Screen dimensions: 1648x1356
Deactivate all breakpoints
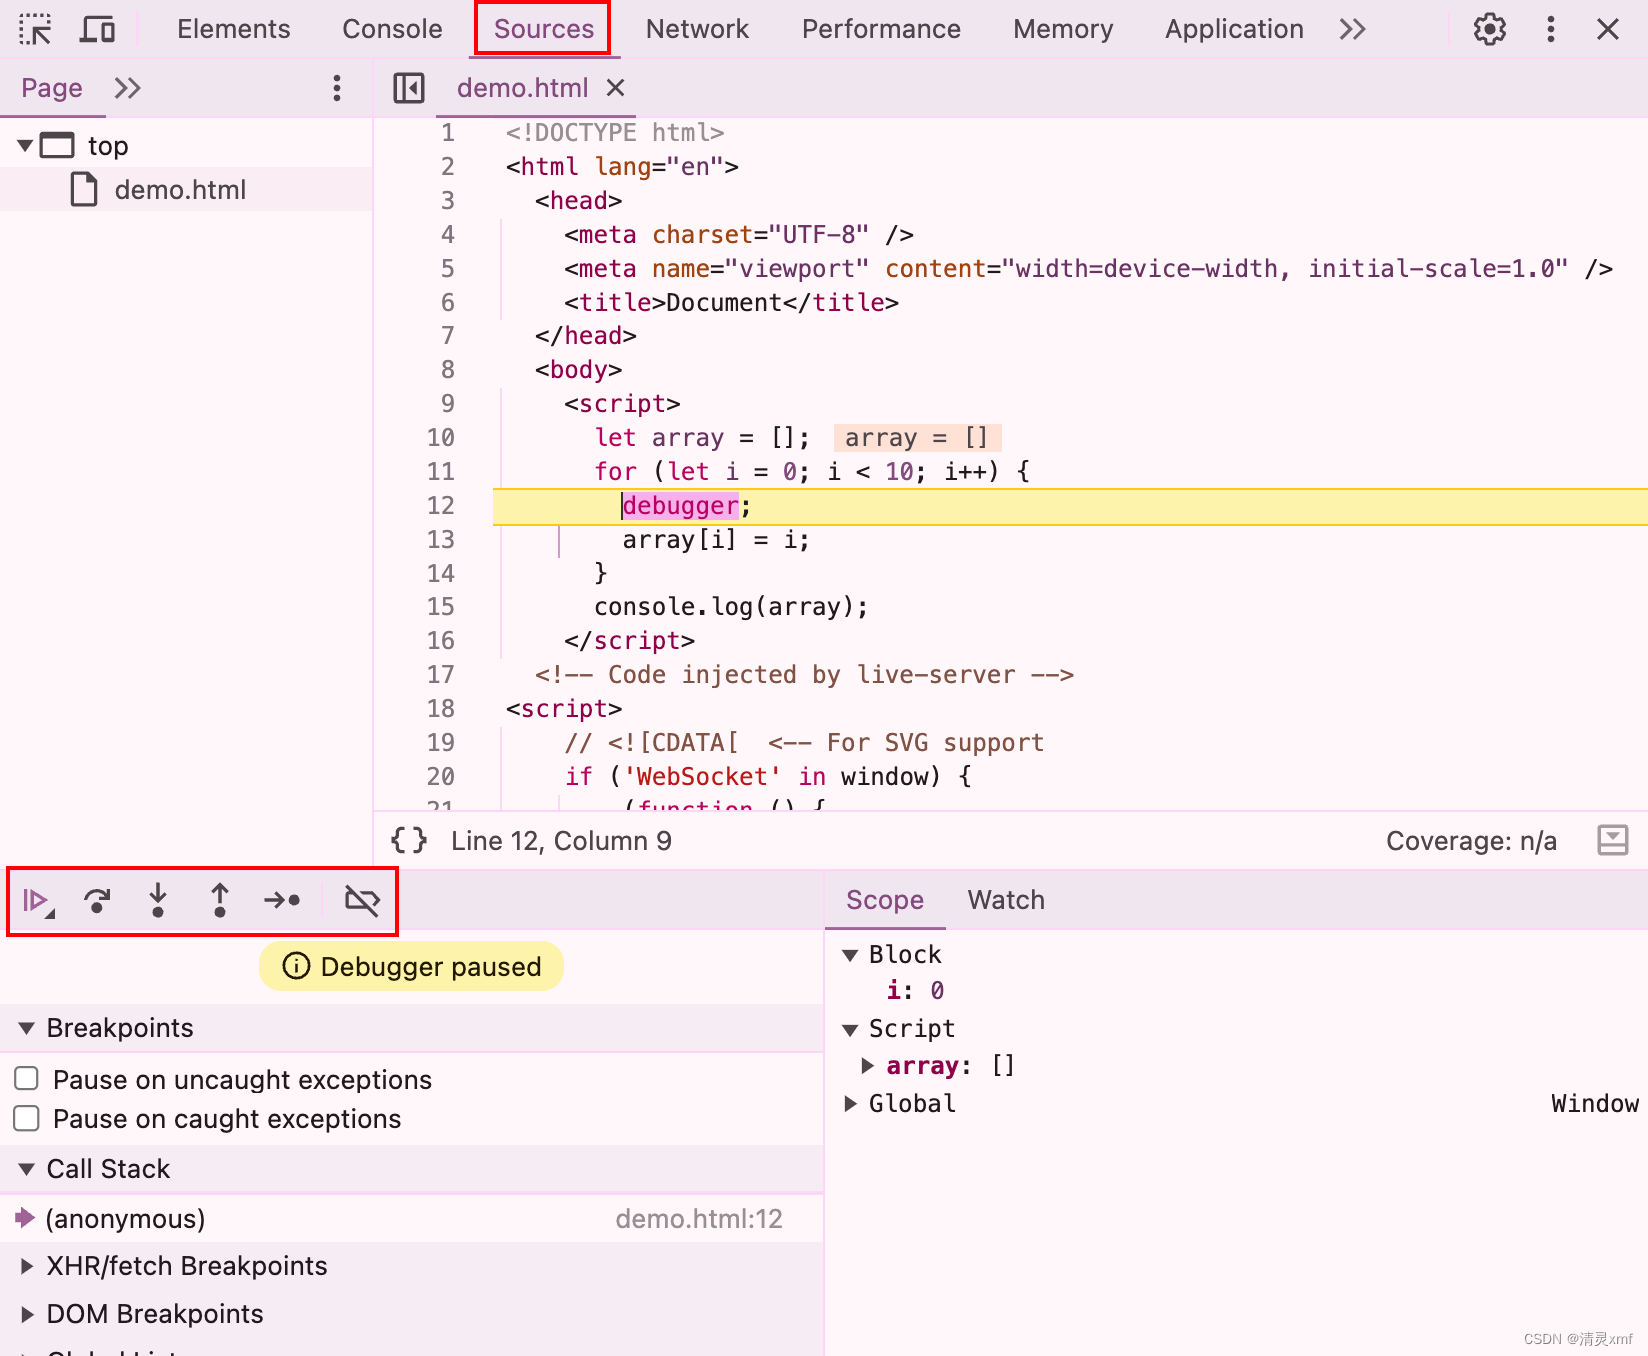pyautogui.click(x=362, y=901)
